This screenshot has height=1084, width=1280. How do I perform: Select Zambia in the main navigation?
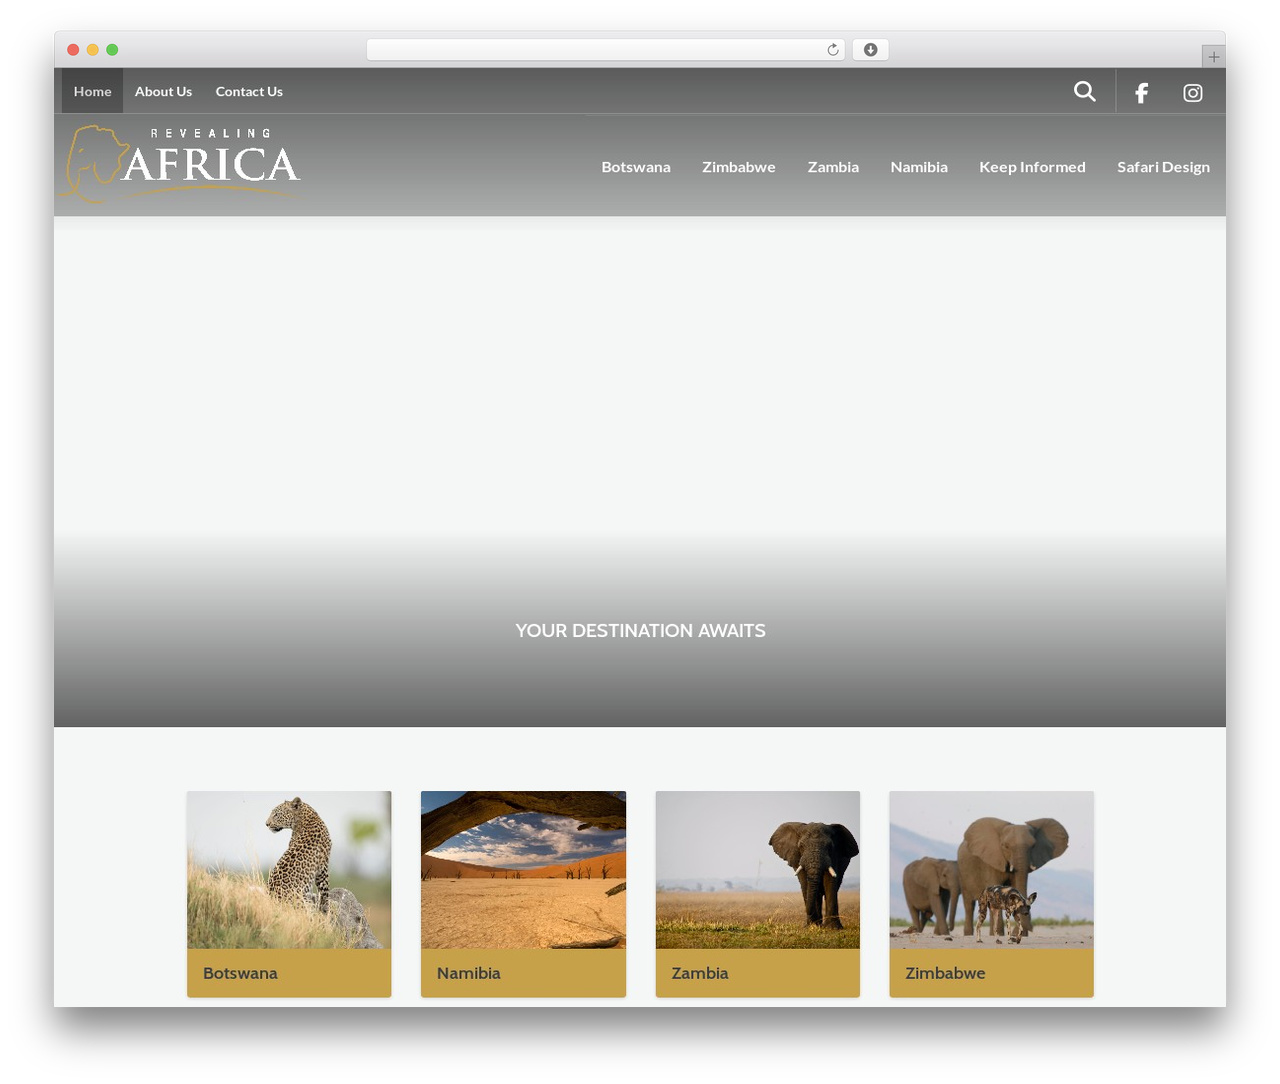tap(833, 167)
